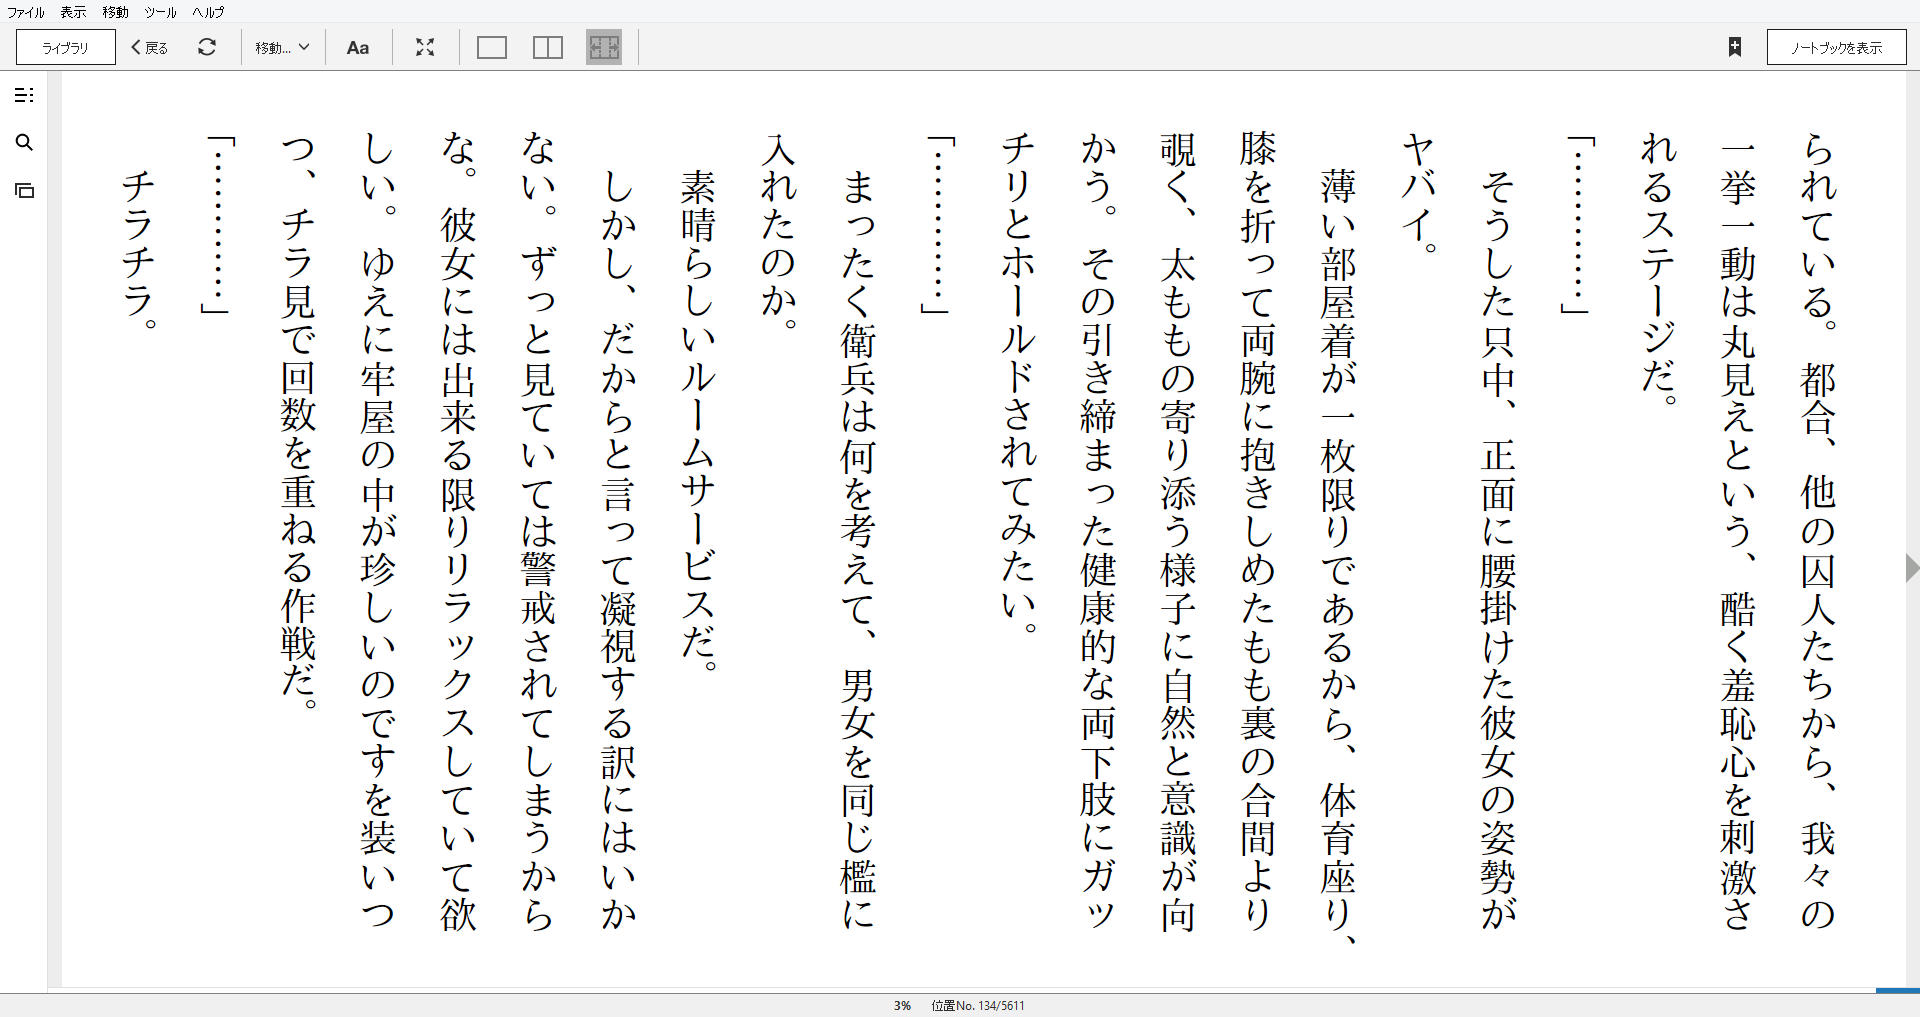Switch to single column layout
1920x1017 pixels.
coord(492,47)
